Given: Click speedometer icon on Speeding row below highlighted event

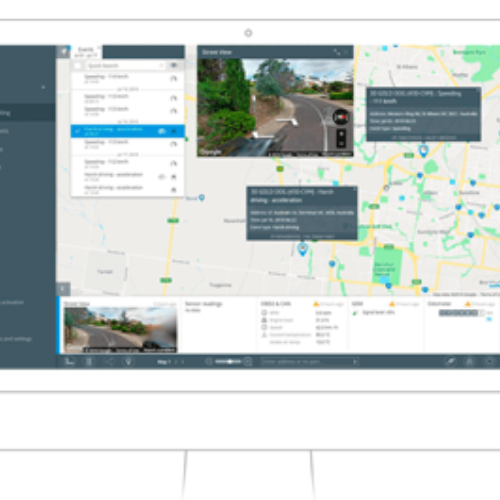Looking at the screenshot, I should pos(174,144).
